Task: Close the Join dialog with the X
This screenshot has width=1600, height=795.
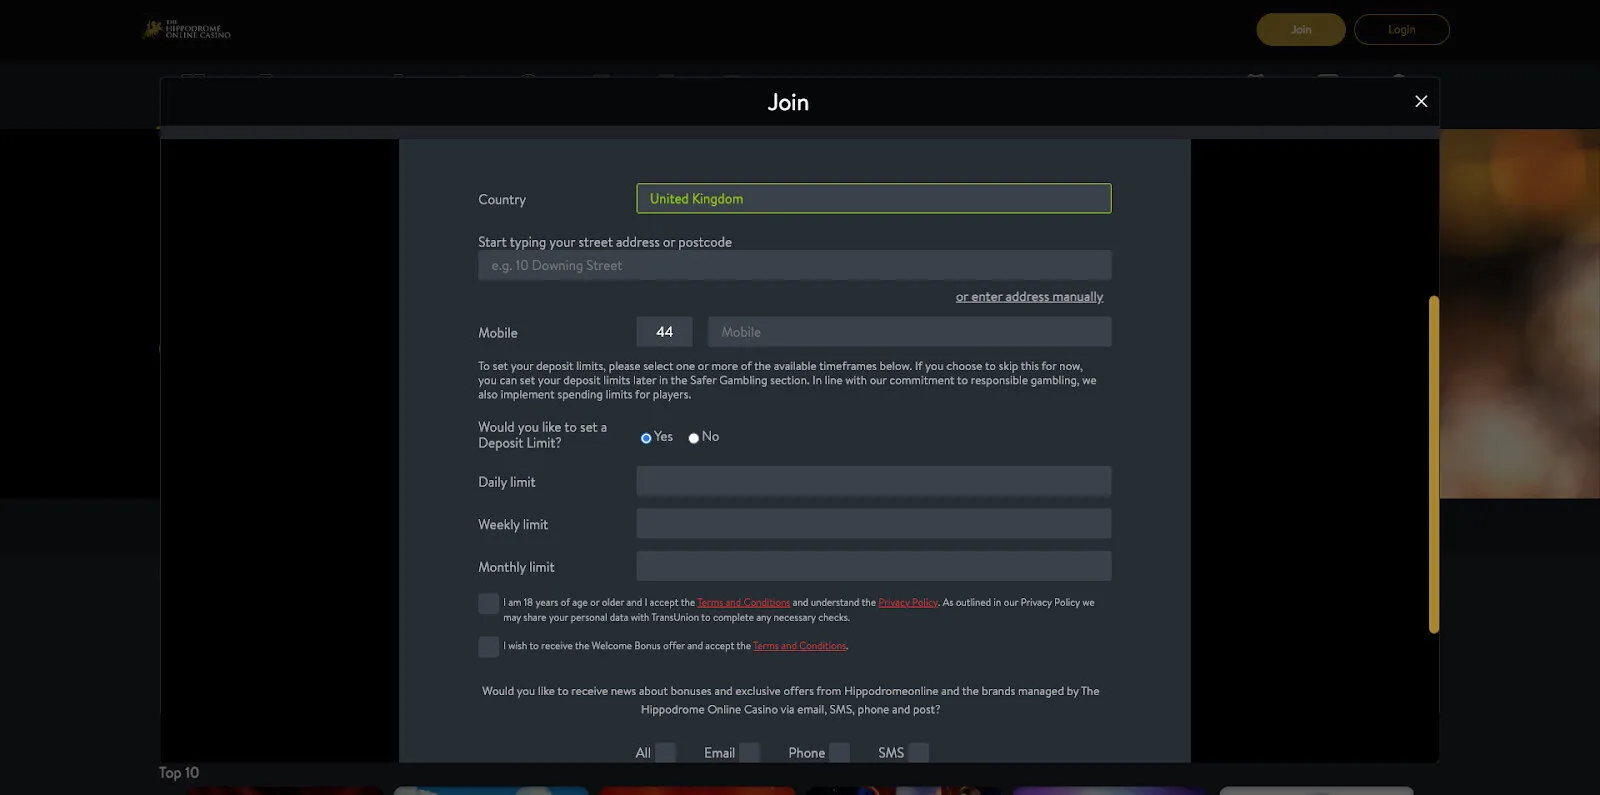Action: coord(1421,101)
